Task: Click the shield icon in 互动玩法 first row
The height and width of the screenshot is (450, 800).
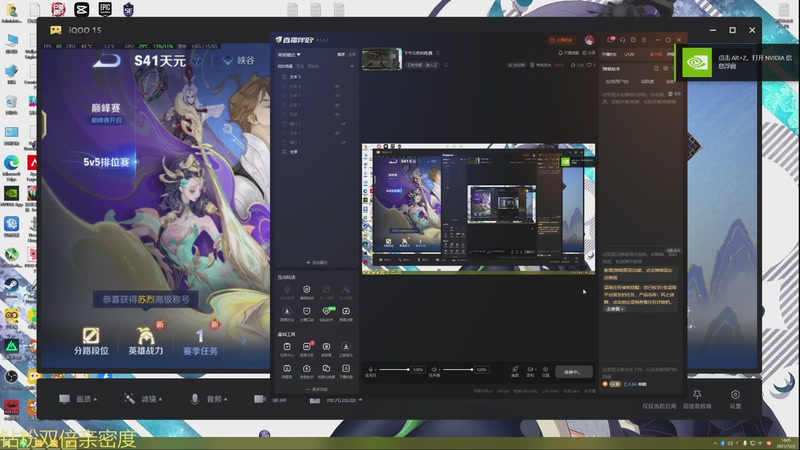Action: point(306,290)
